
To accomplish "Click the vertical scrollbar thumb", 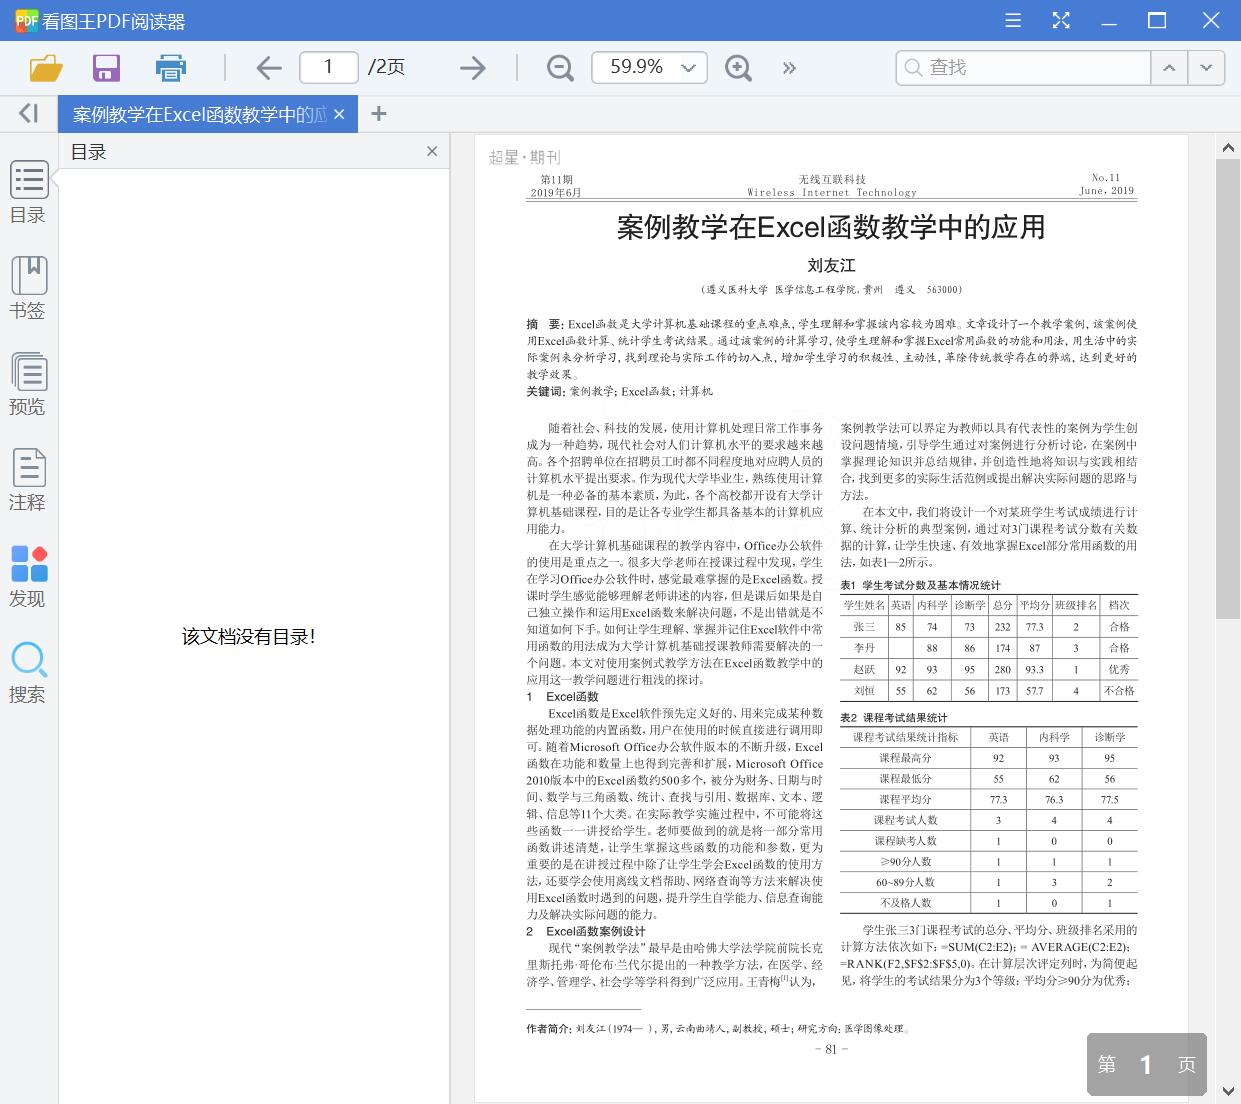I will click(1228, 388).
